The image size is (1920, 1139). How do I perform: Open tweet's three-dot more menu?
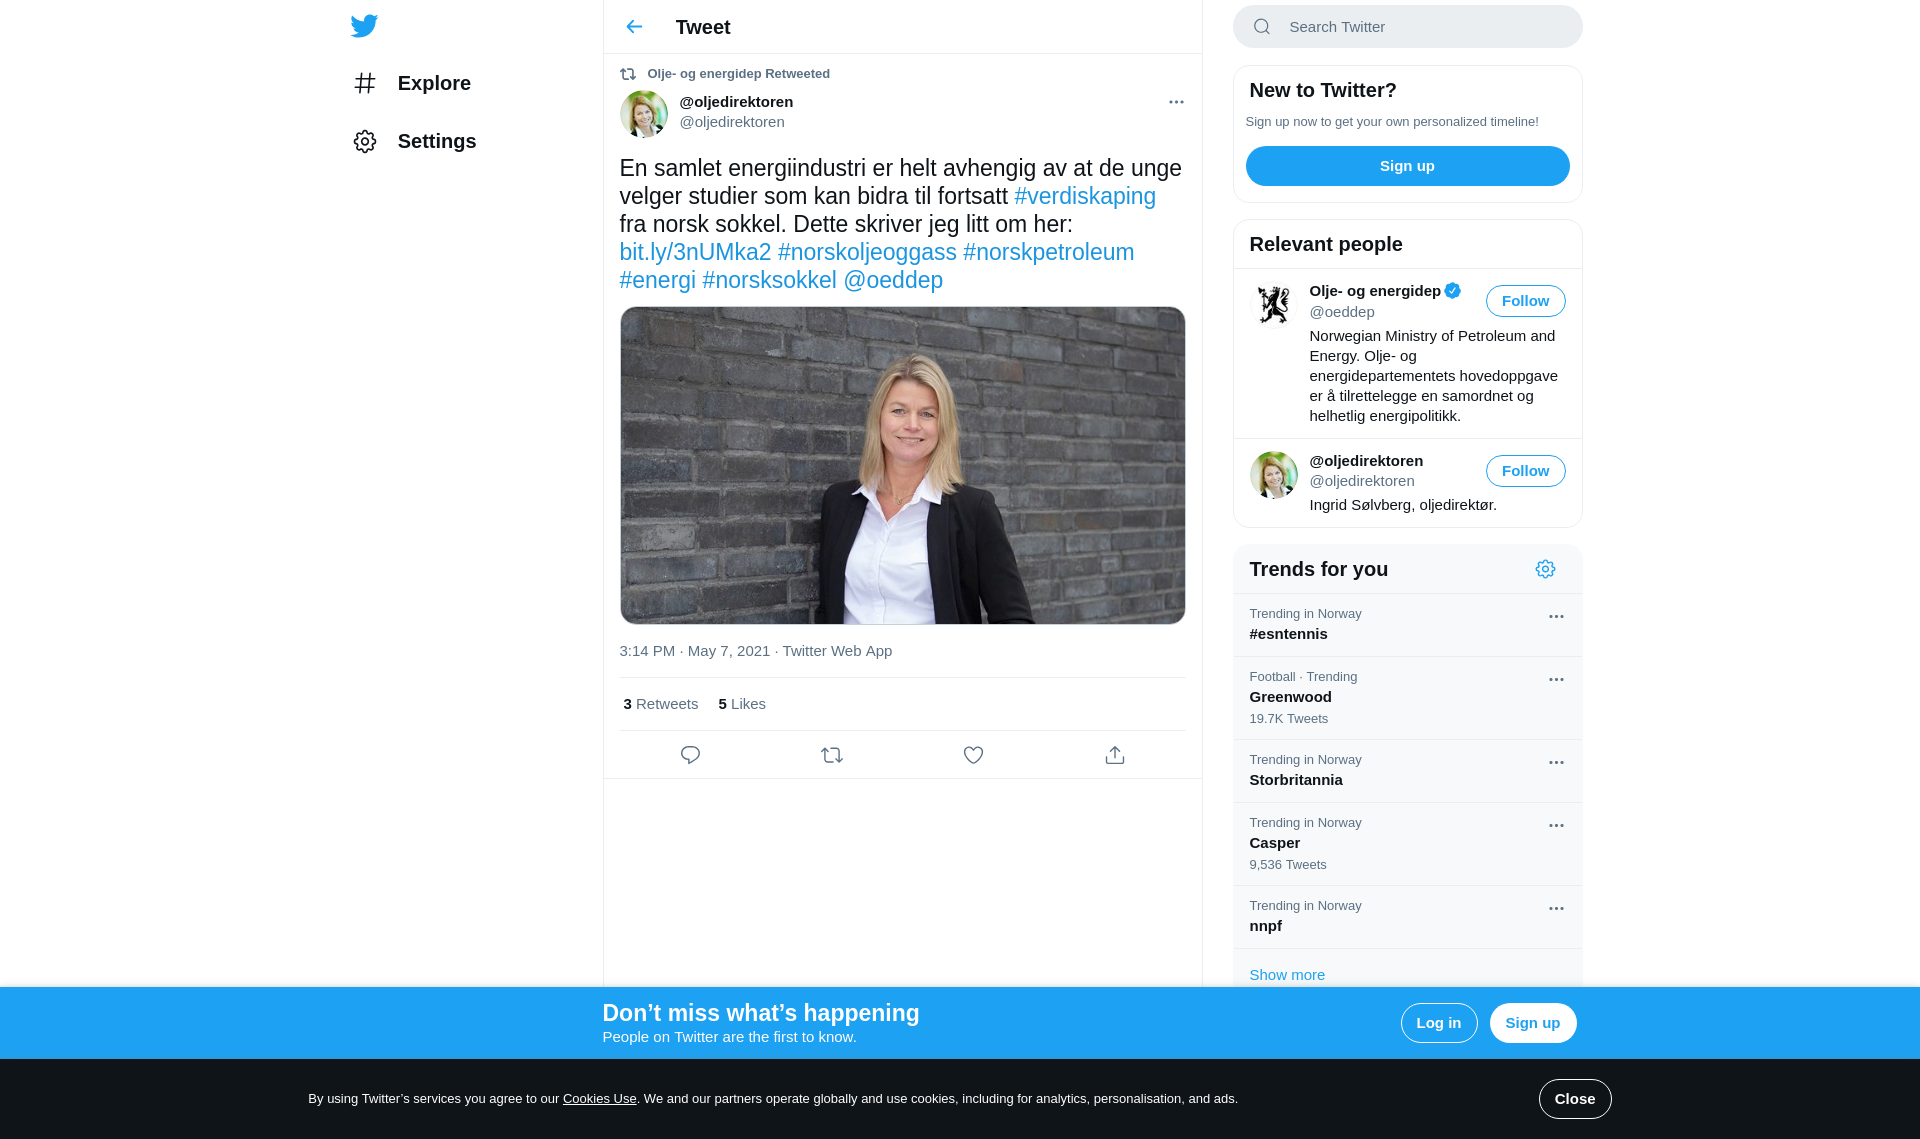1176,102
